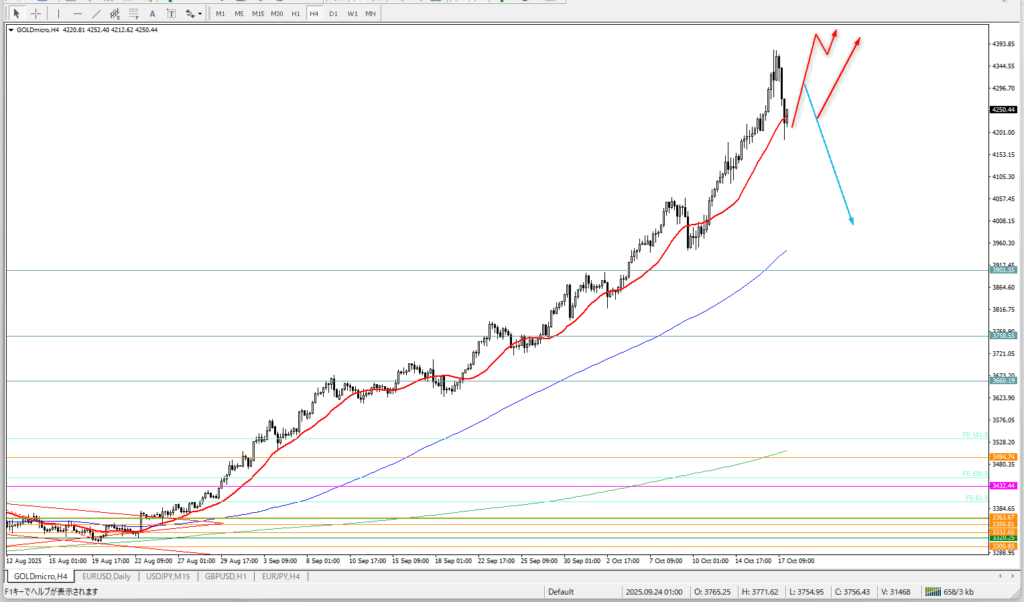1024x602 pixels.
Task: Select the horizontal line tool
Action: (x=77, y=13)
